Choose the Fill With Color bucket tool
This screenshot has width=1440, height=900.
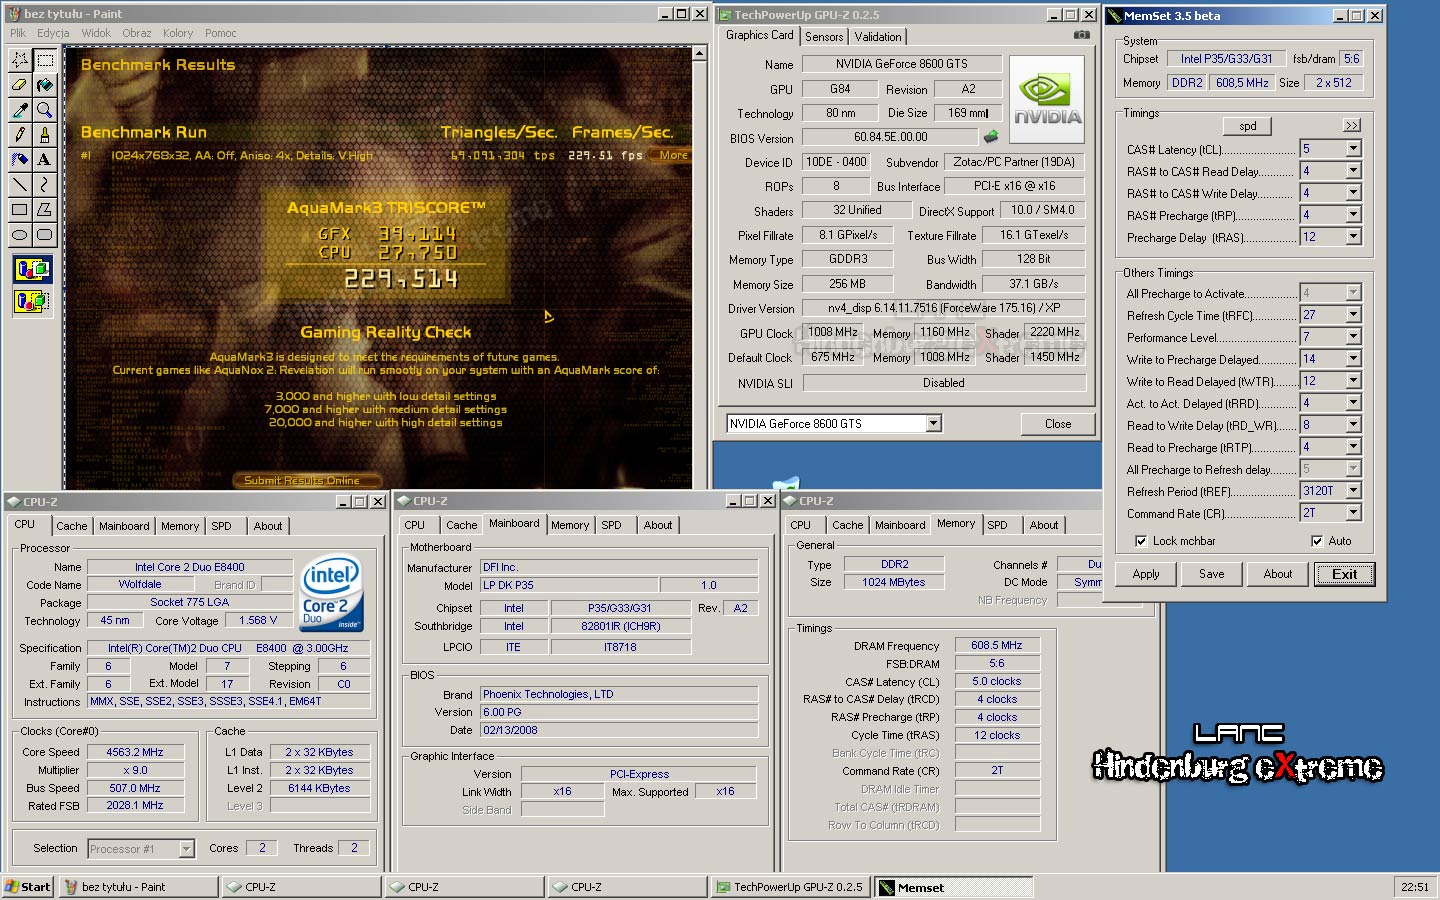44,85
